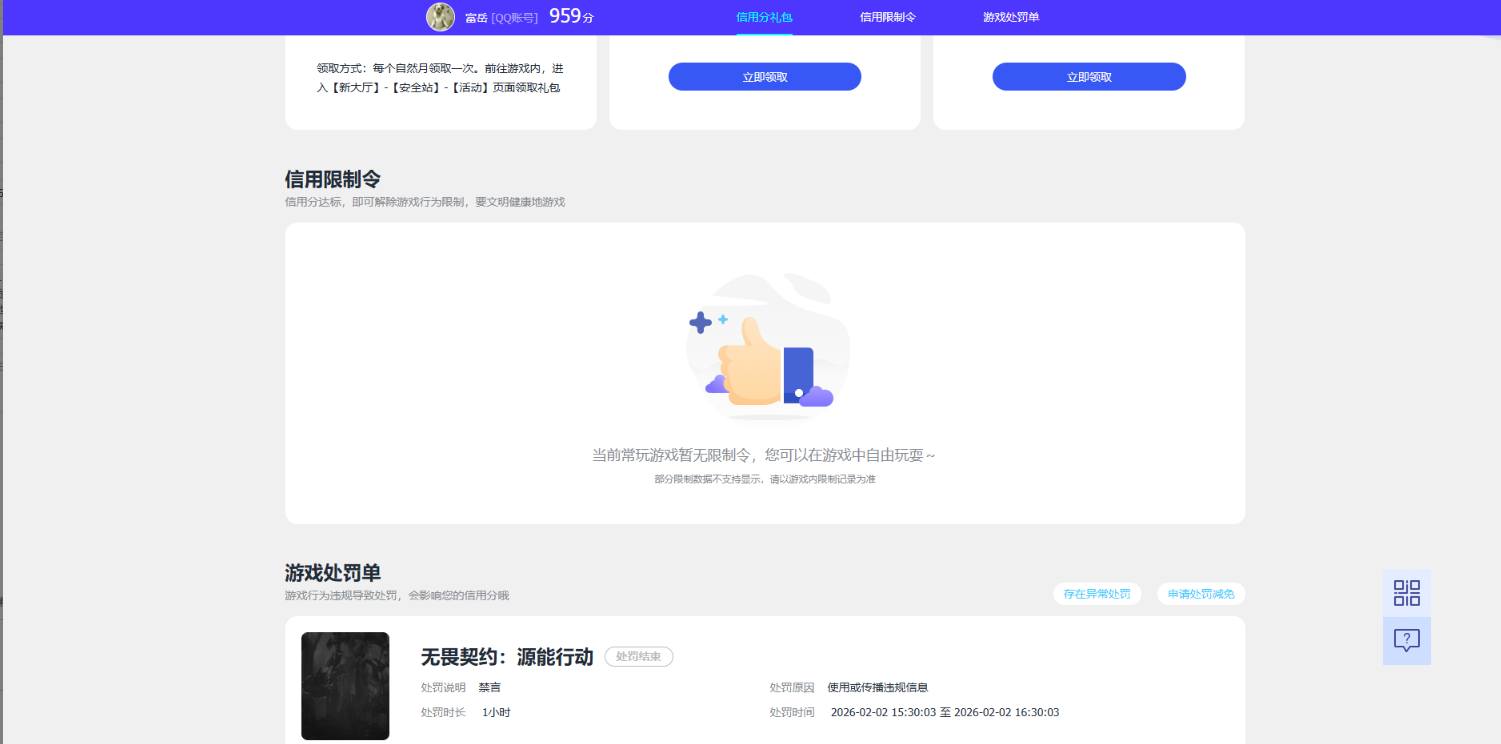Click 立即领取 button in middle card
This screenshot has width=1501, height=744.
(x=765, y=77)
